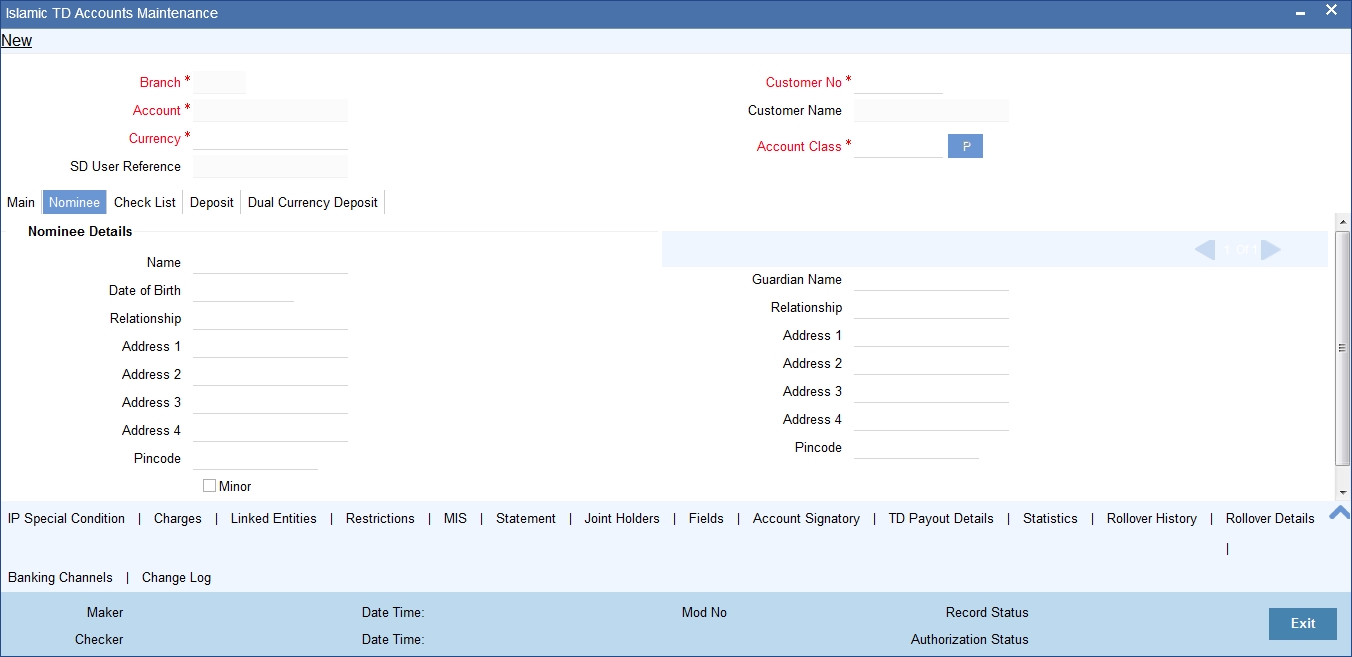Switch to Dual Currency Deposit tab
This screenshot has width=1352, height=657.
313,202
